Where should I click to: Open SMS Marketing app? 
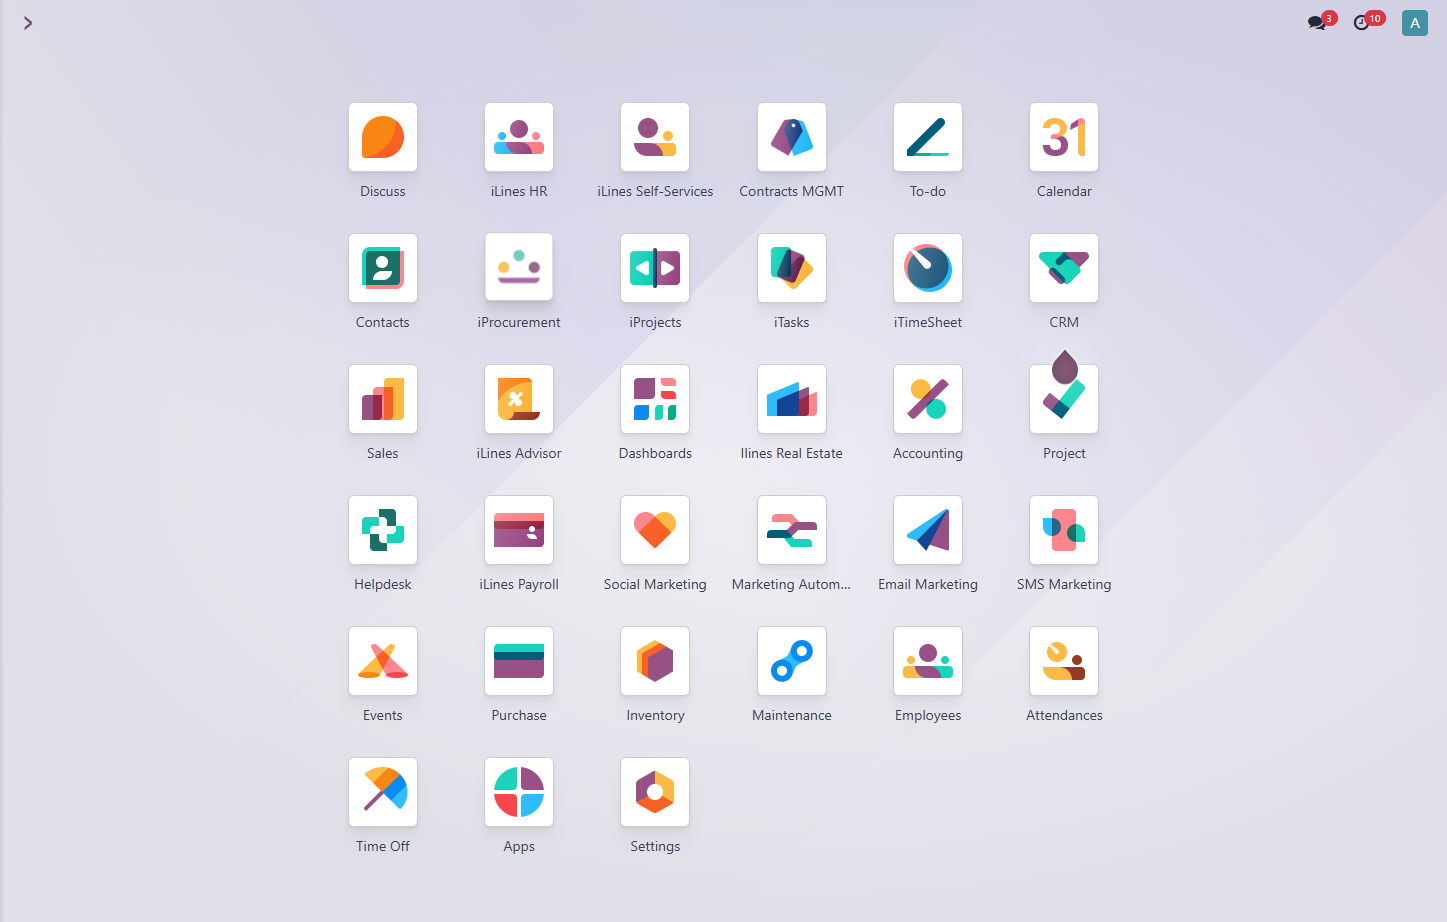point(1064,530)
